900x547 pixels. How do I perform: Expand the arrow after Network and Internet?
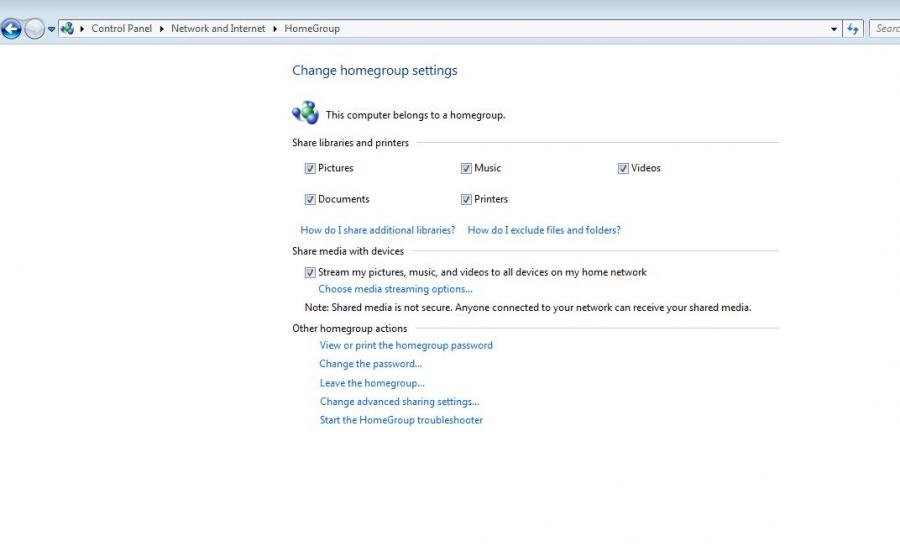tap(275, 29)
